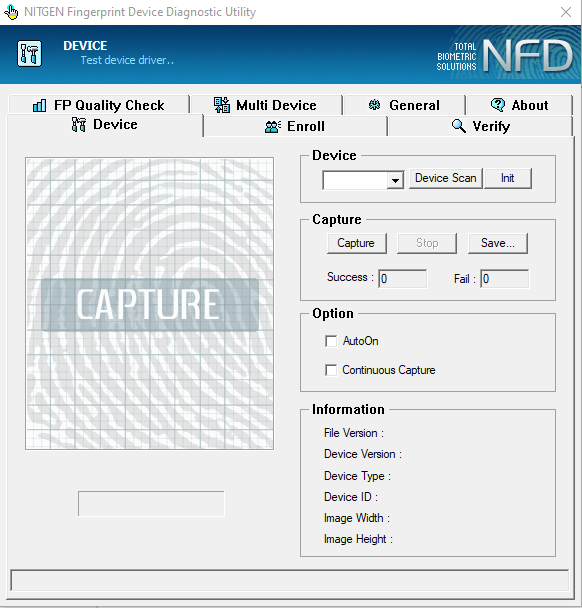Click the NFD logo in the banner
Image resolution: width=582 pixels, height=608 pixels.
(528, 56)
